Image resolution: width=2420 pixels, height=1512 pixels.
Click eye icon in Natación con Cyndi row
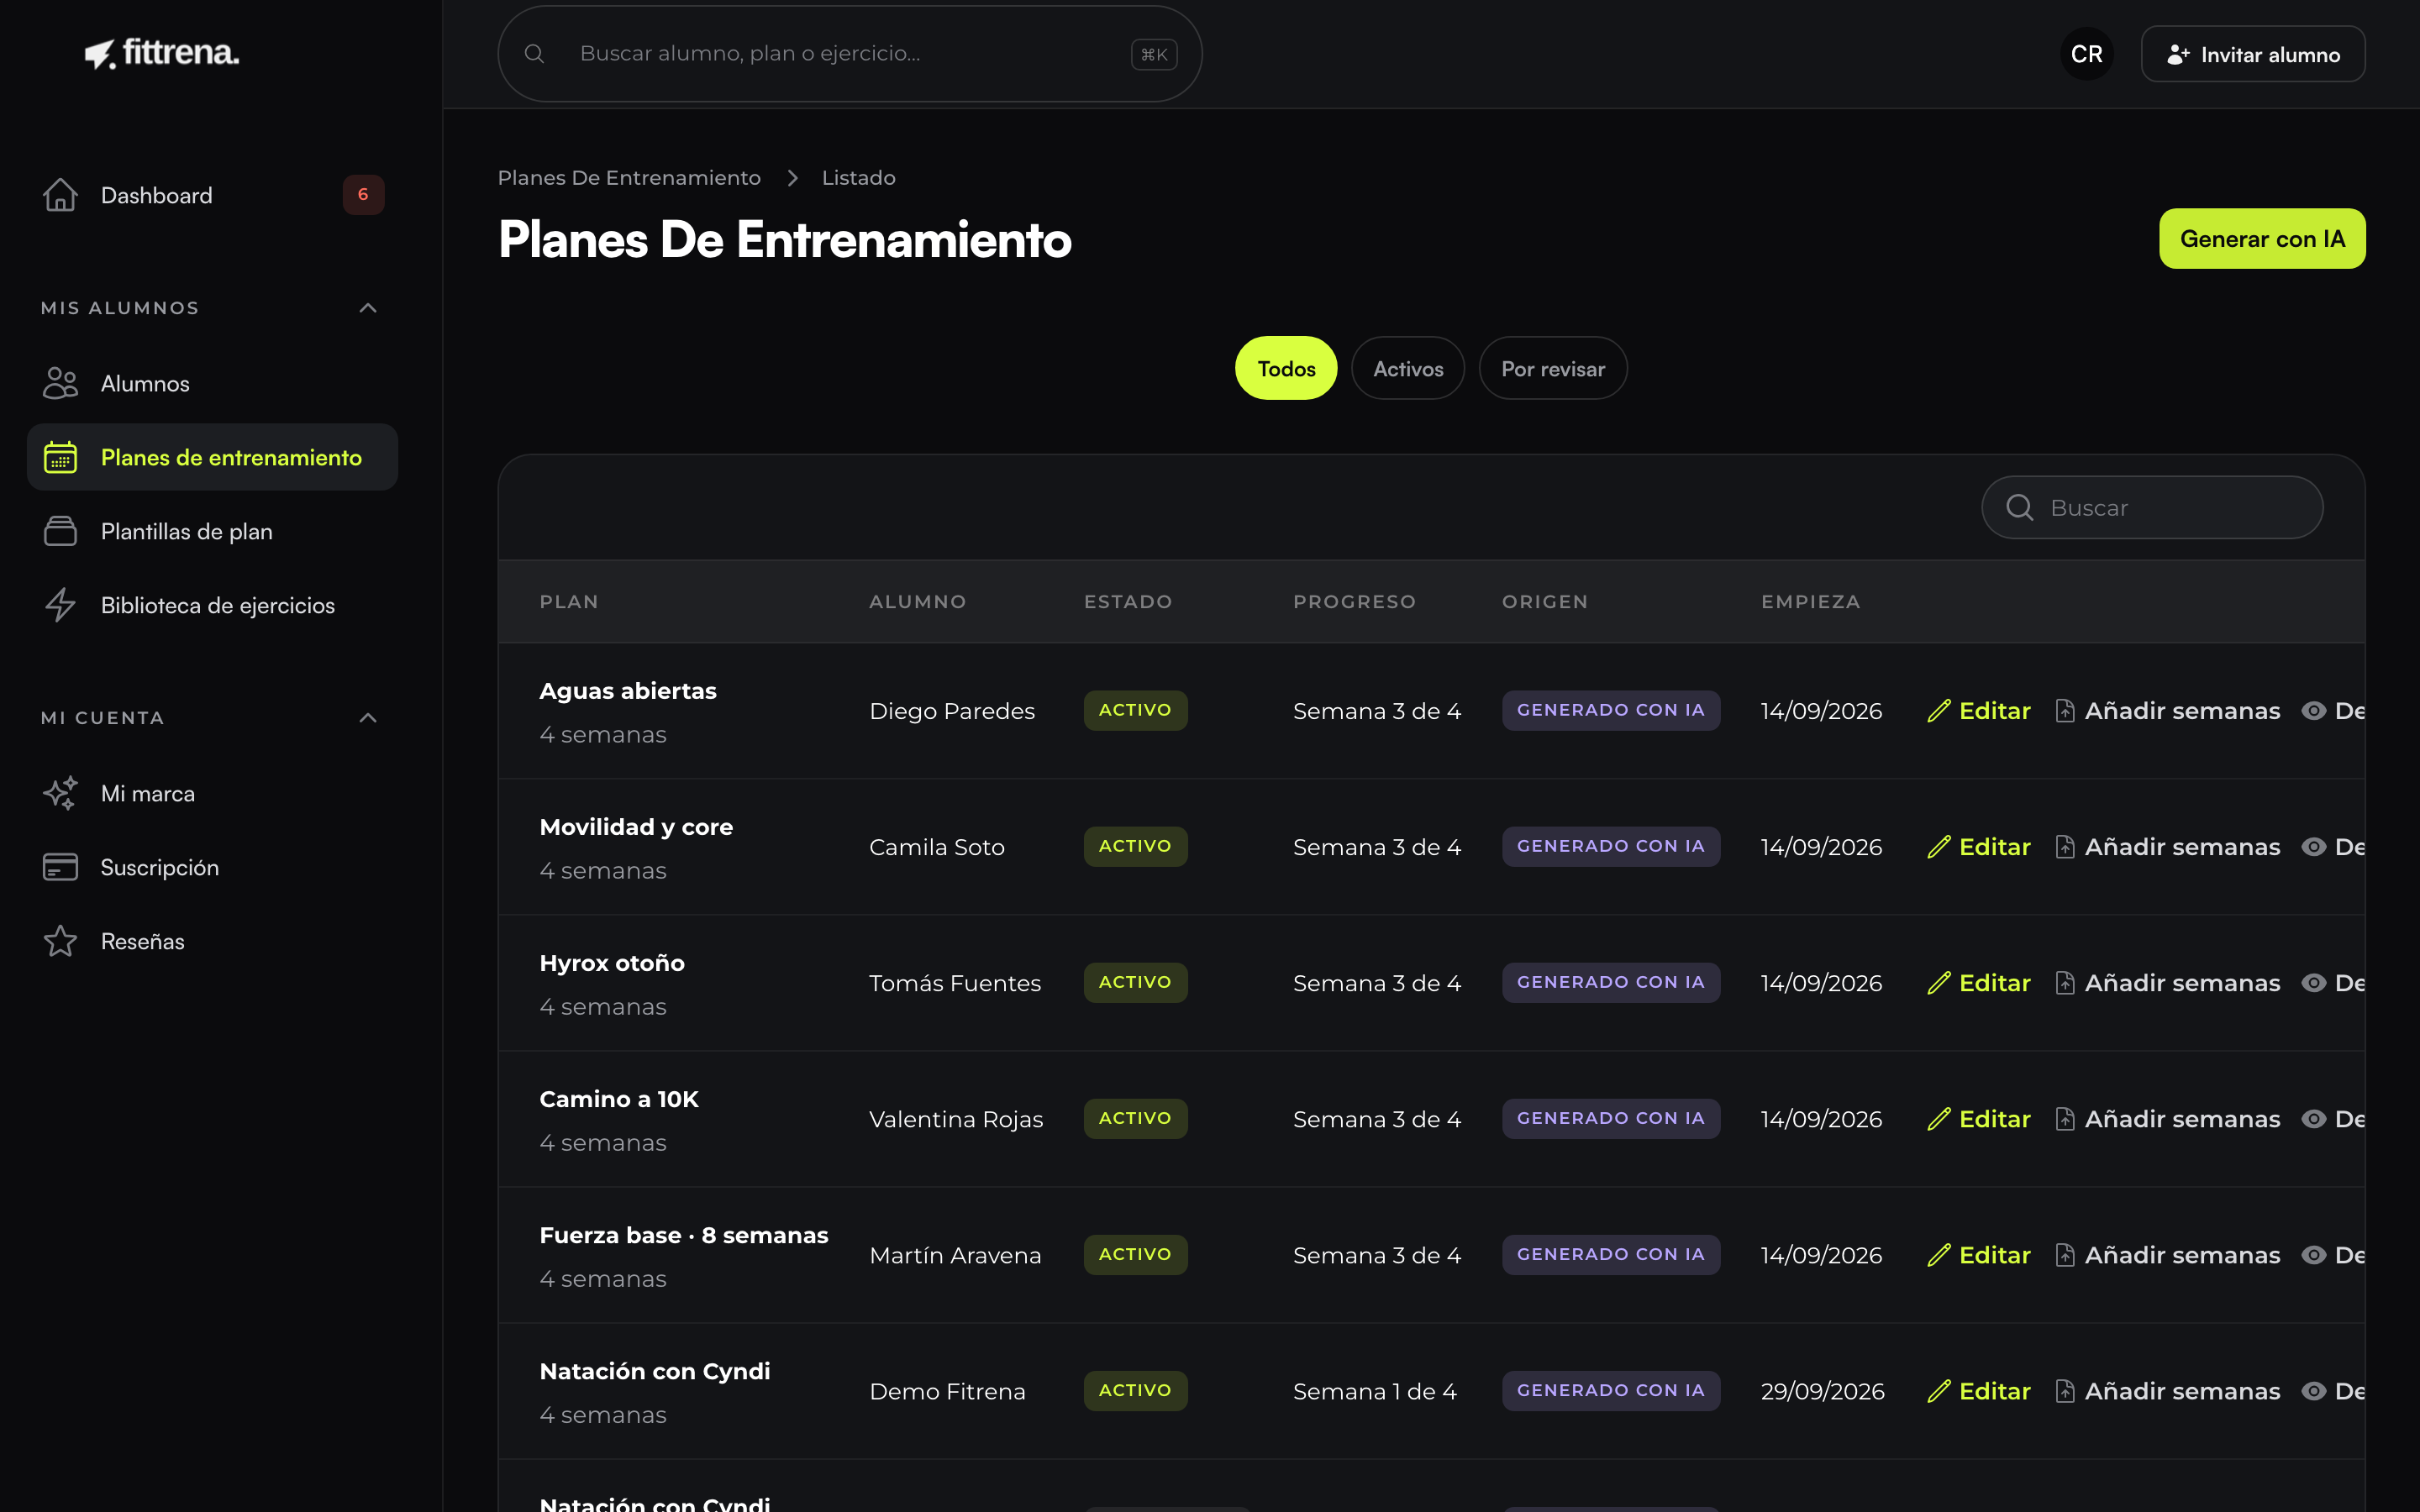tap(2314, 1391)
